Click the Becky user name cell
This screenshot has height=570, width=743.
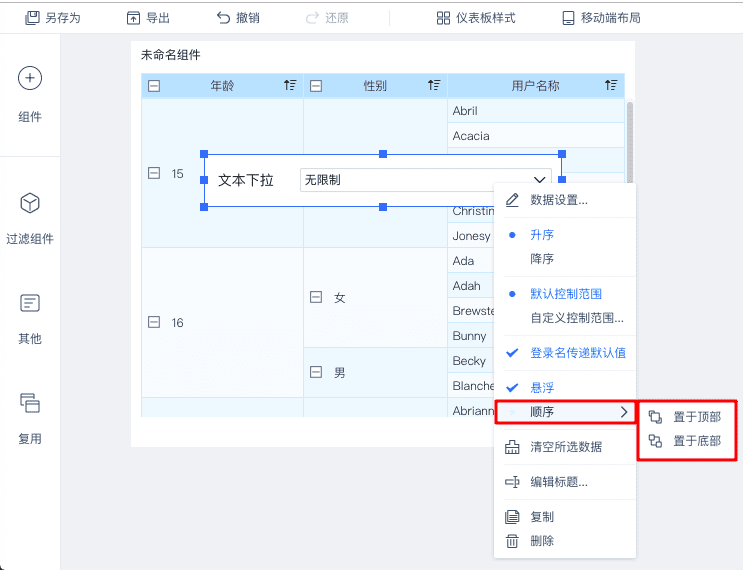[x=471, y=361]
